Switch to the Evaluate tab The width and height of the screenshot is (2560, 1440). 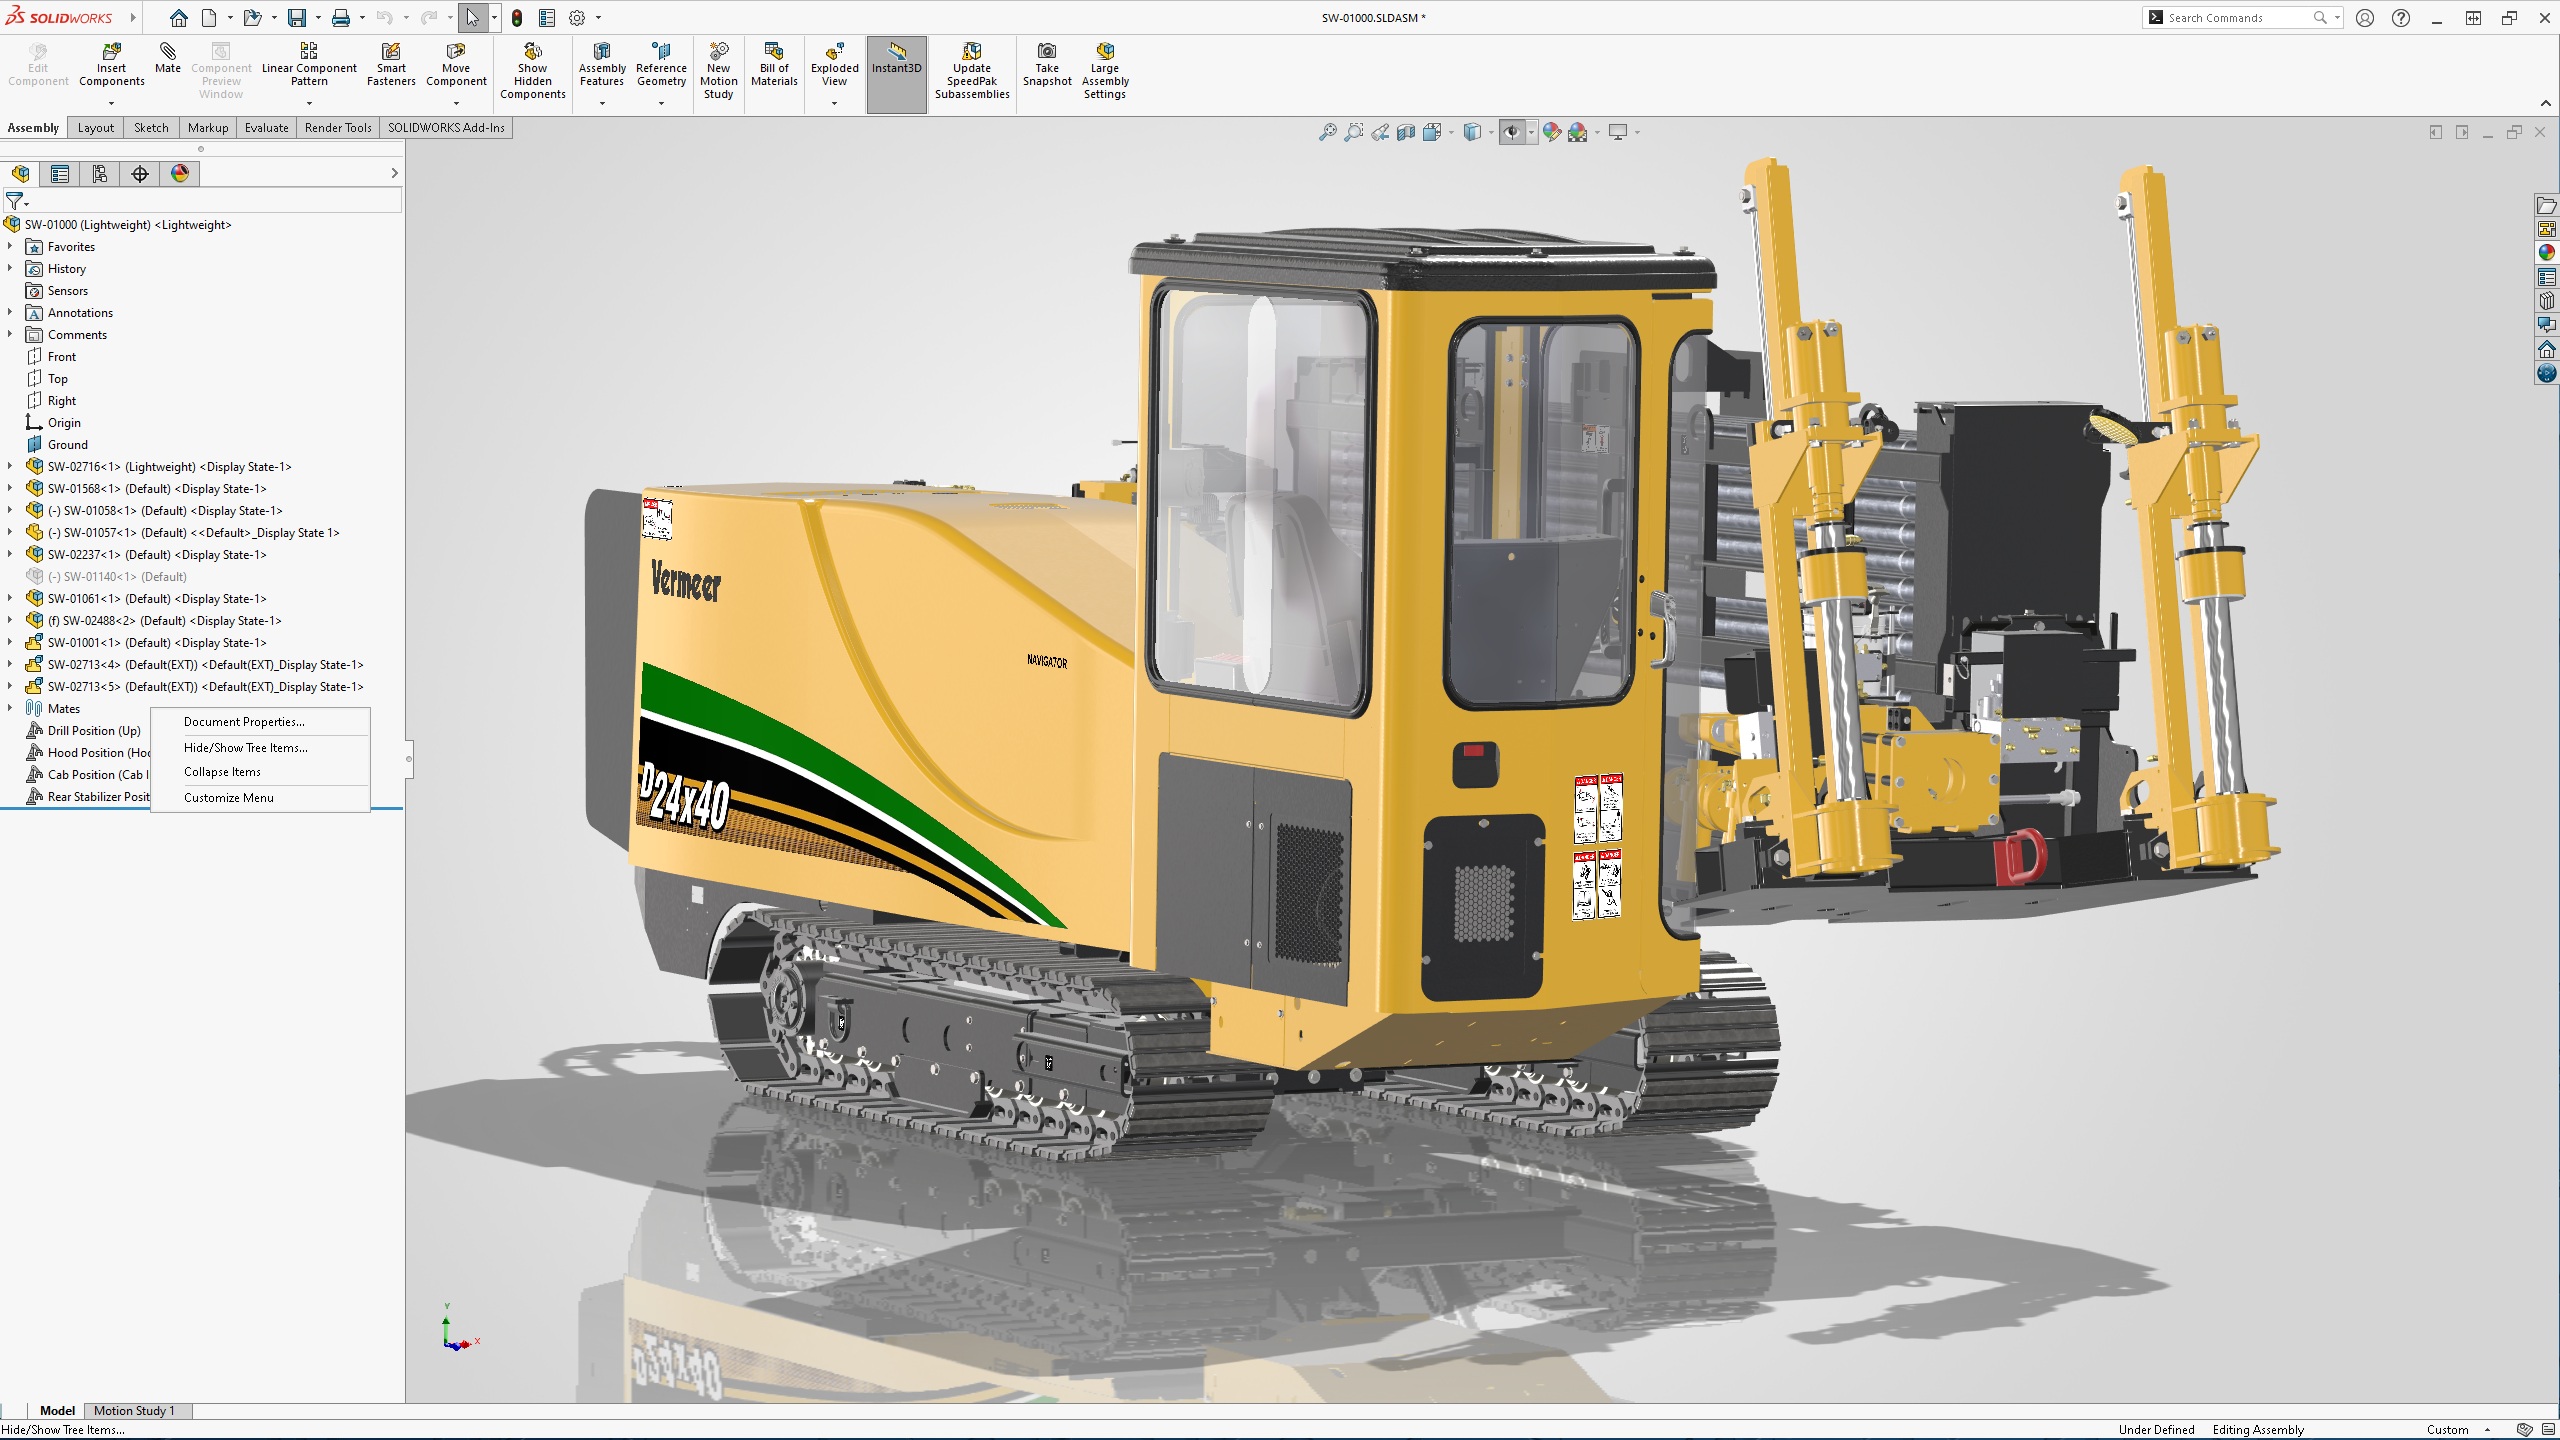266,128
